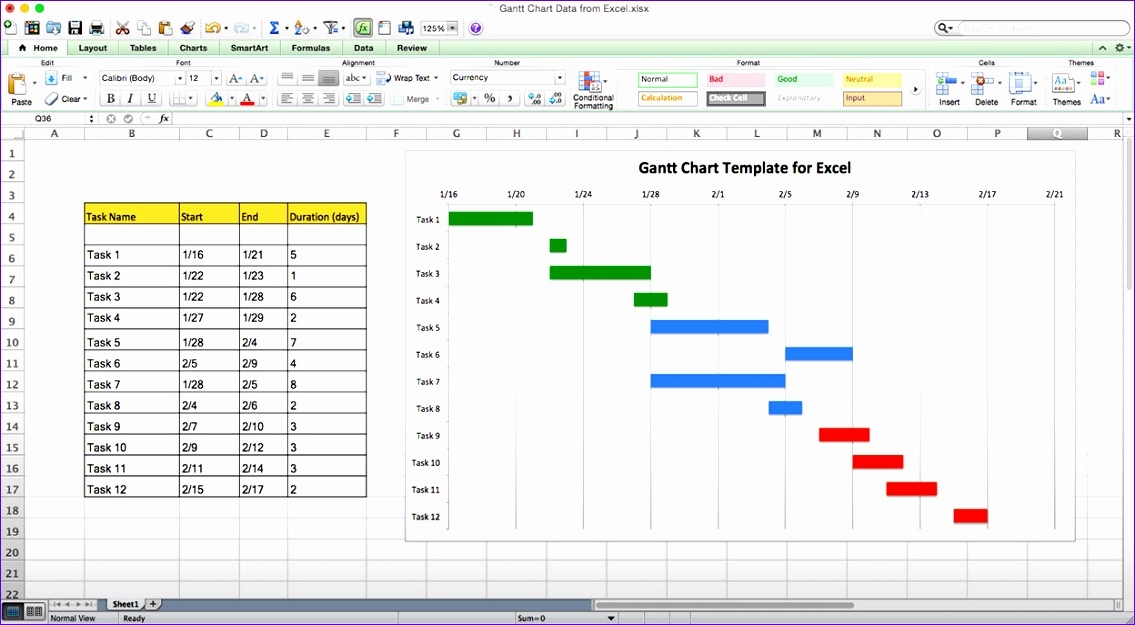The image size is (1135, 625).
Task: Click the AutoSum icon
Action: [275, 28]
